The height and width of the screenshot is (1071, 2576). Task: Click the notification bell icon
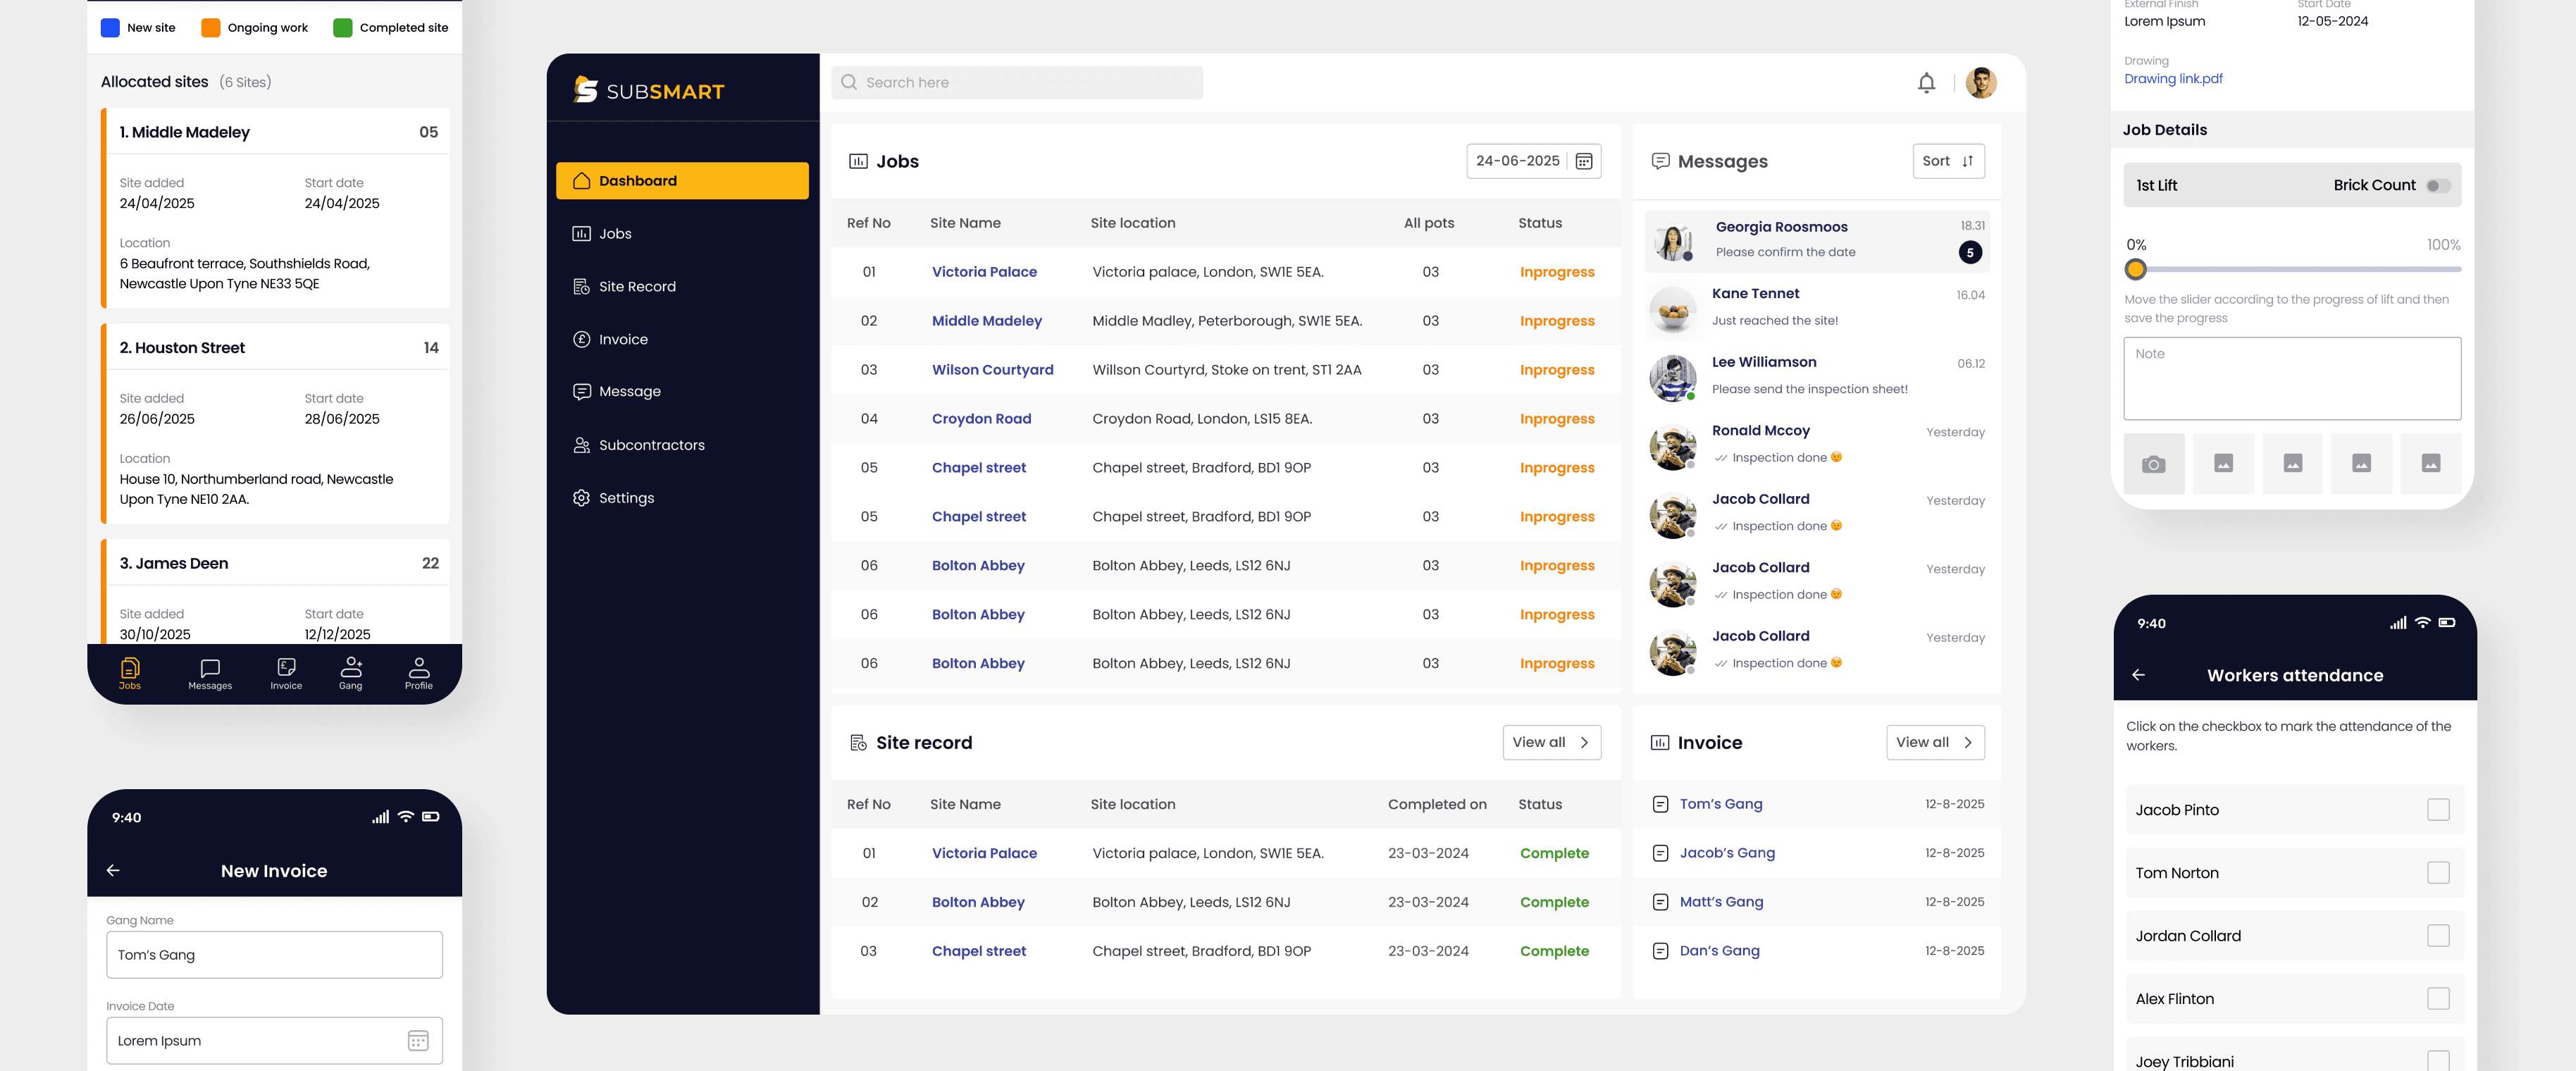[x=1926, y=83]
